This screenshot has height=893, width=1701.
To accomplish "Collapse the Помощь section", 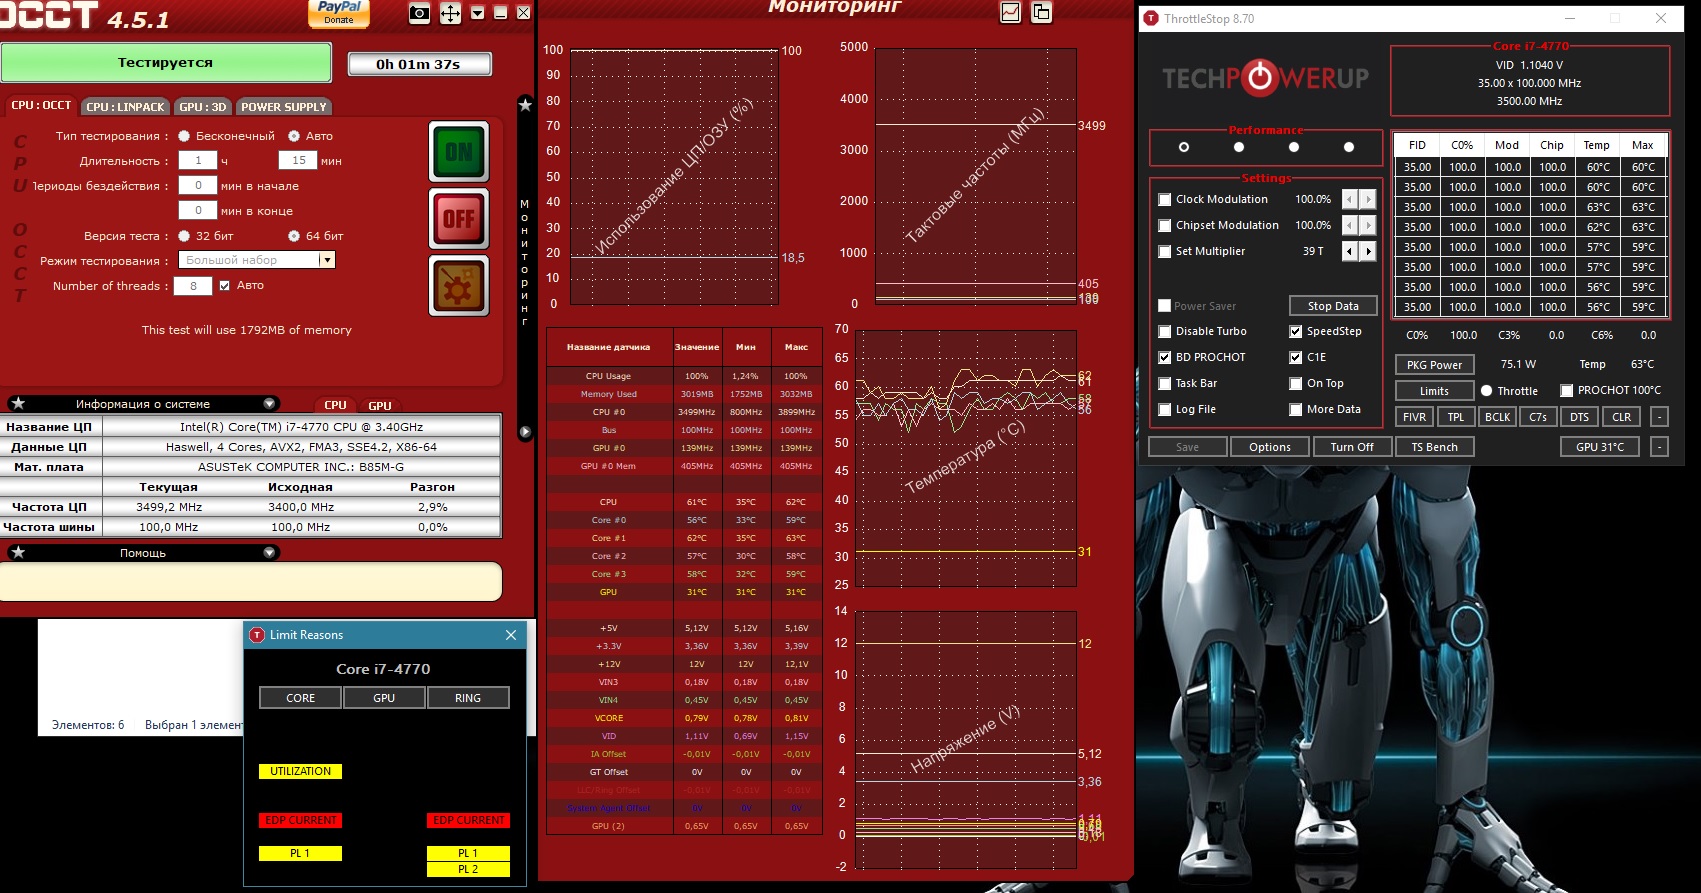I will point(269,552).
